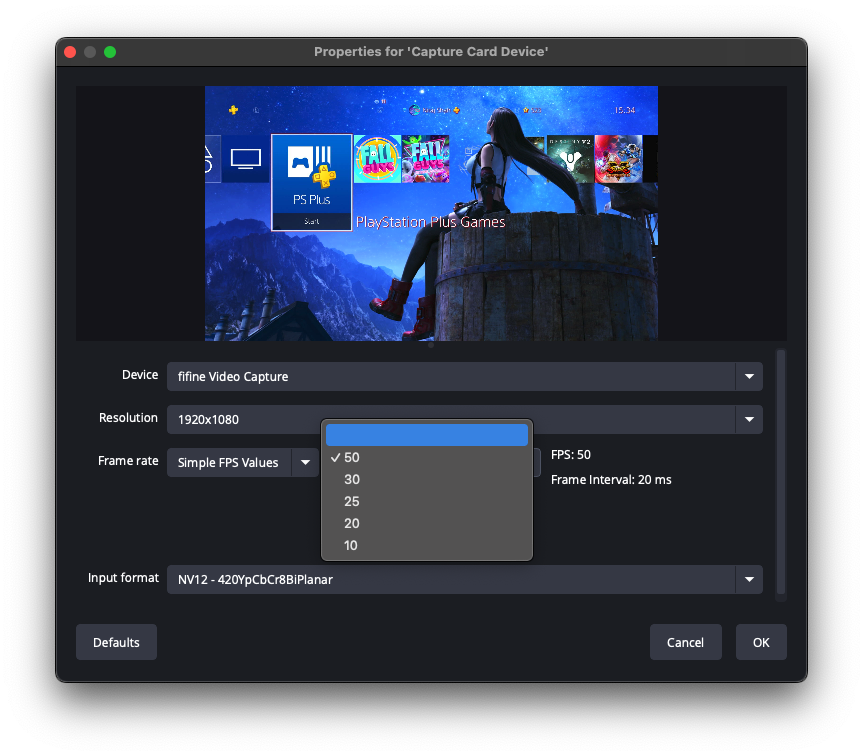Click the "PlayStation Plus Games" preview text

pos(430,222)
